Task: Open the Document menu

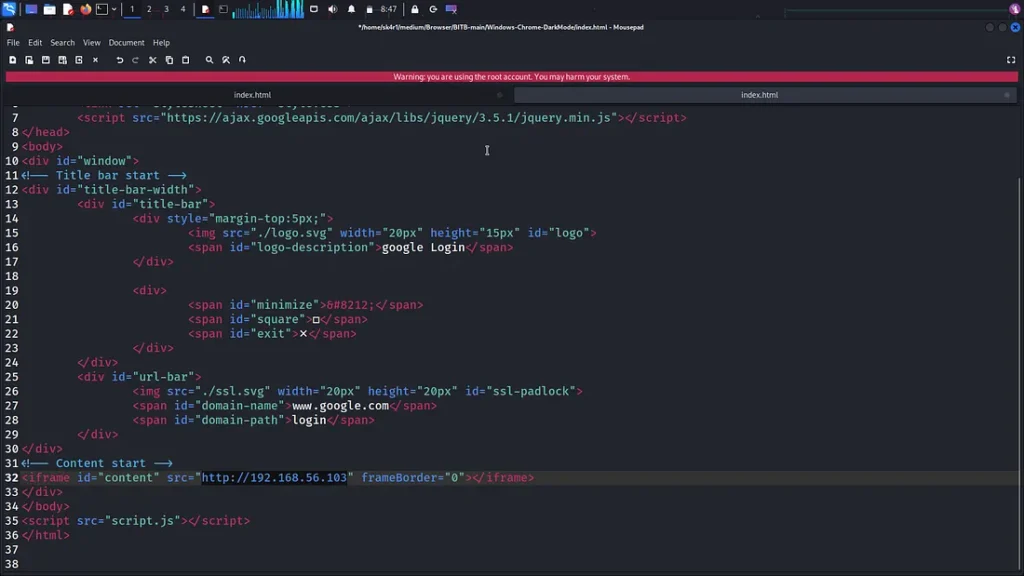Action: (126, 43)
